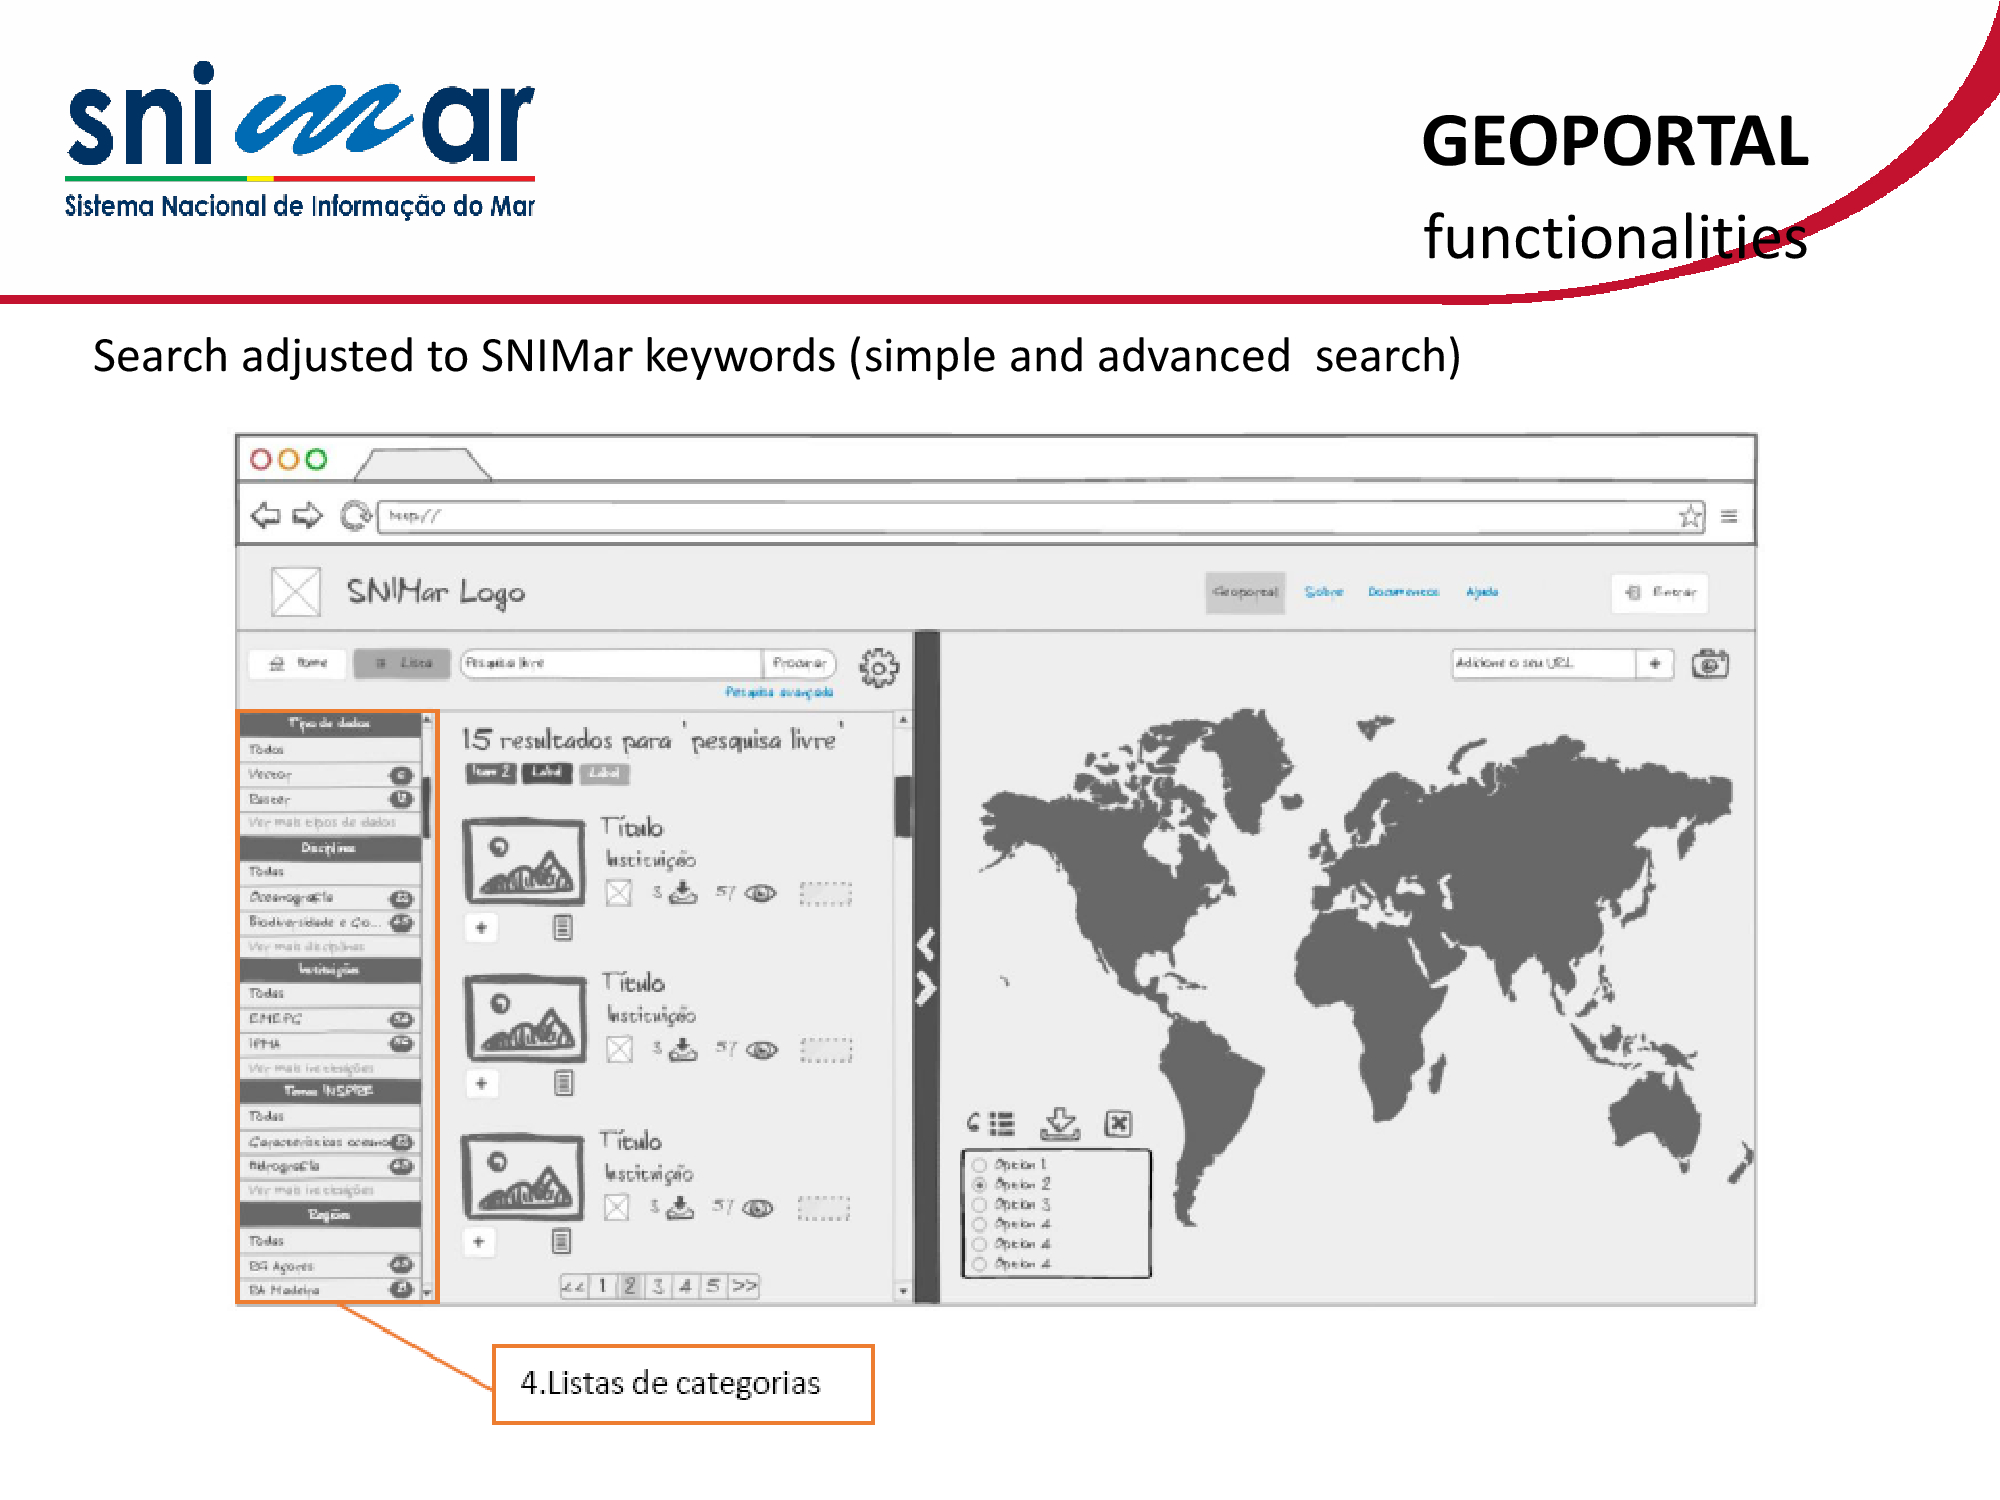2000x1500 pixels.
Task: Open the browser hamburger menu
Action: 1729,516
